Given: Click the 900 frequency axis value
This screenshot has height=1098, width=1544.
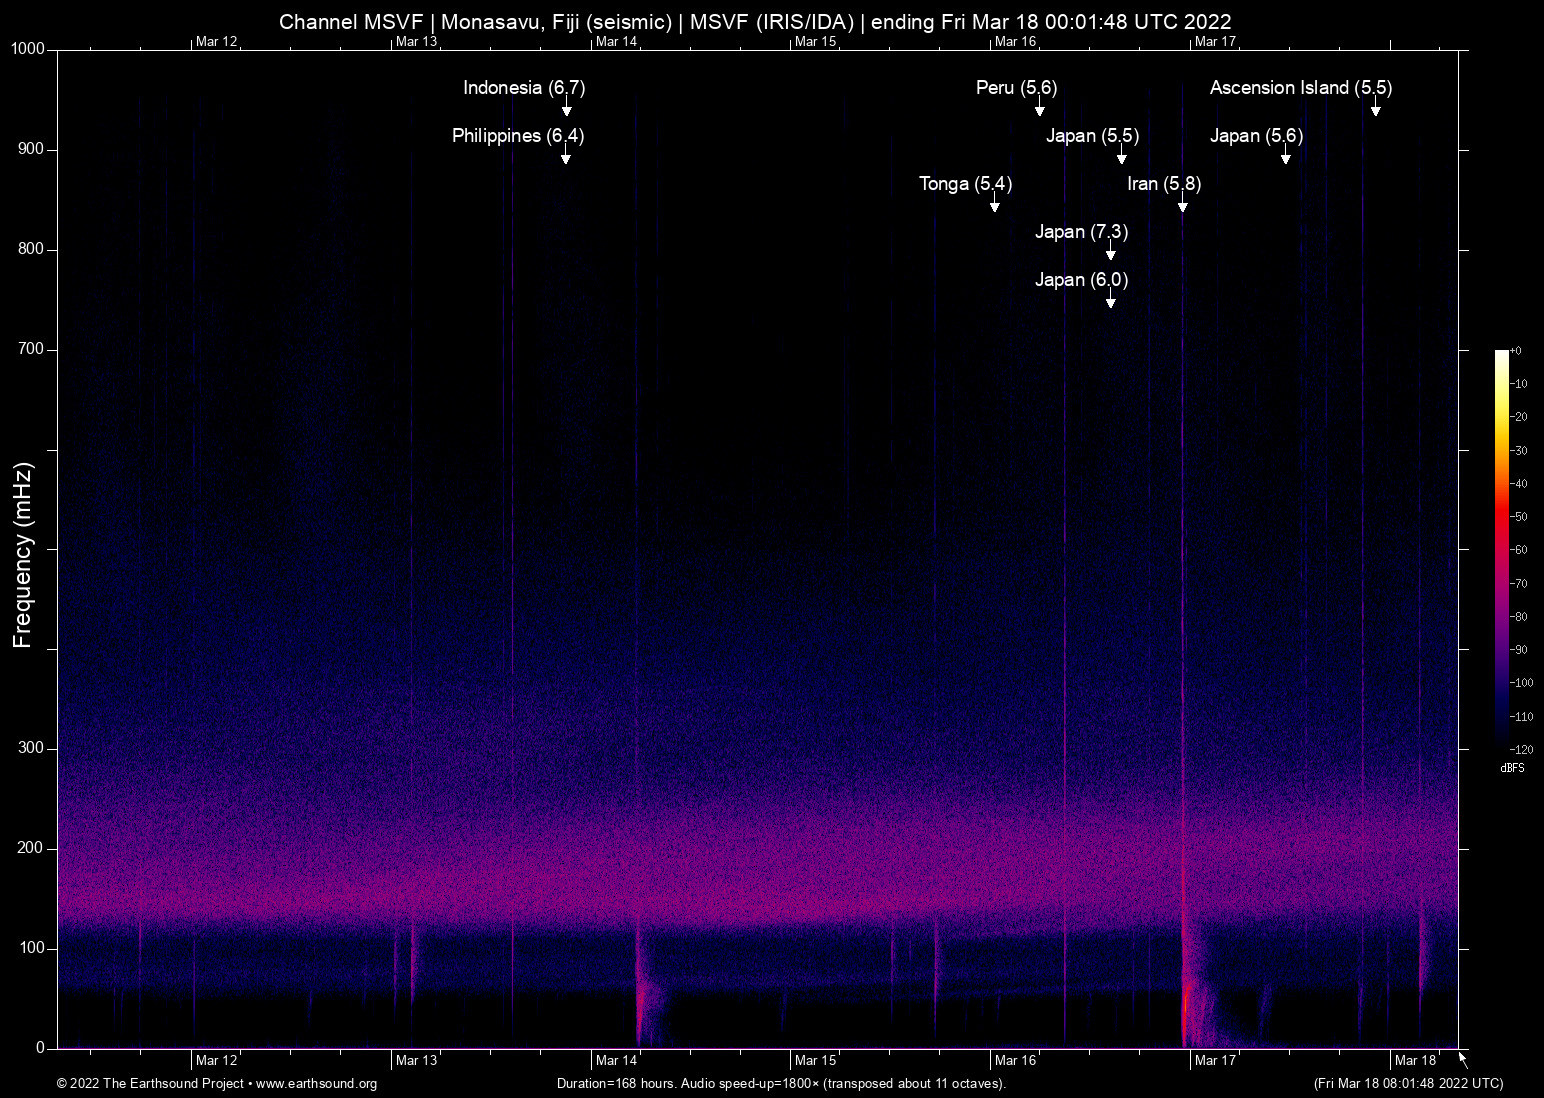Looking at the screenshot, I should coord(31,150).
